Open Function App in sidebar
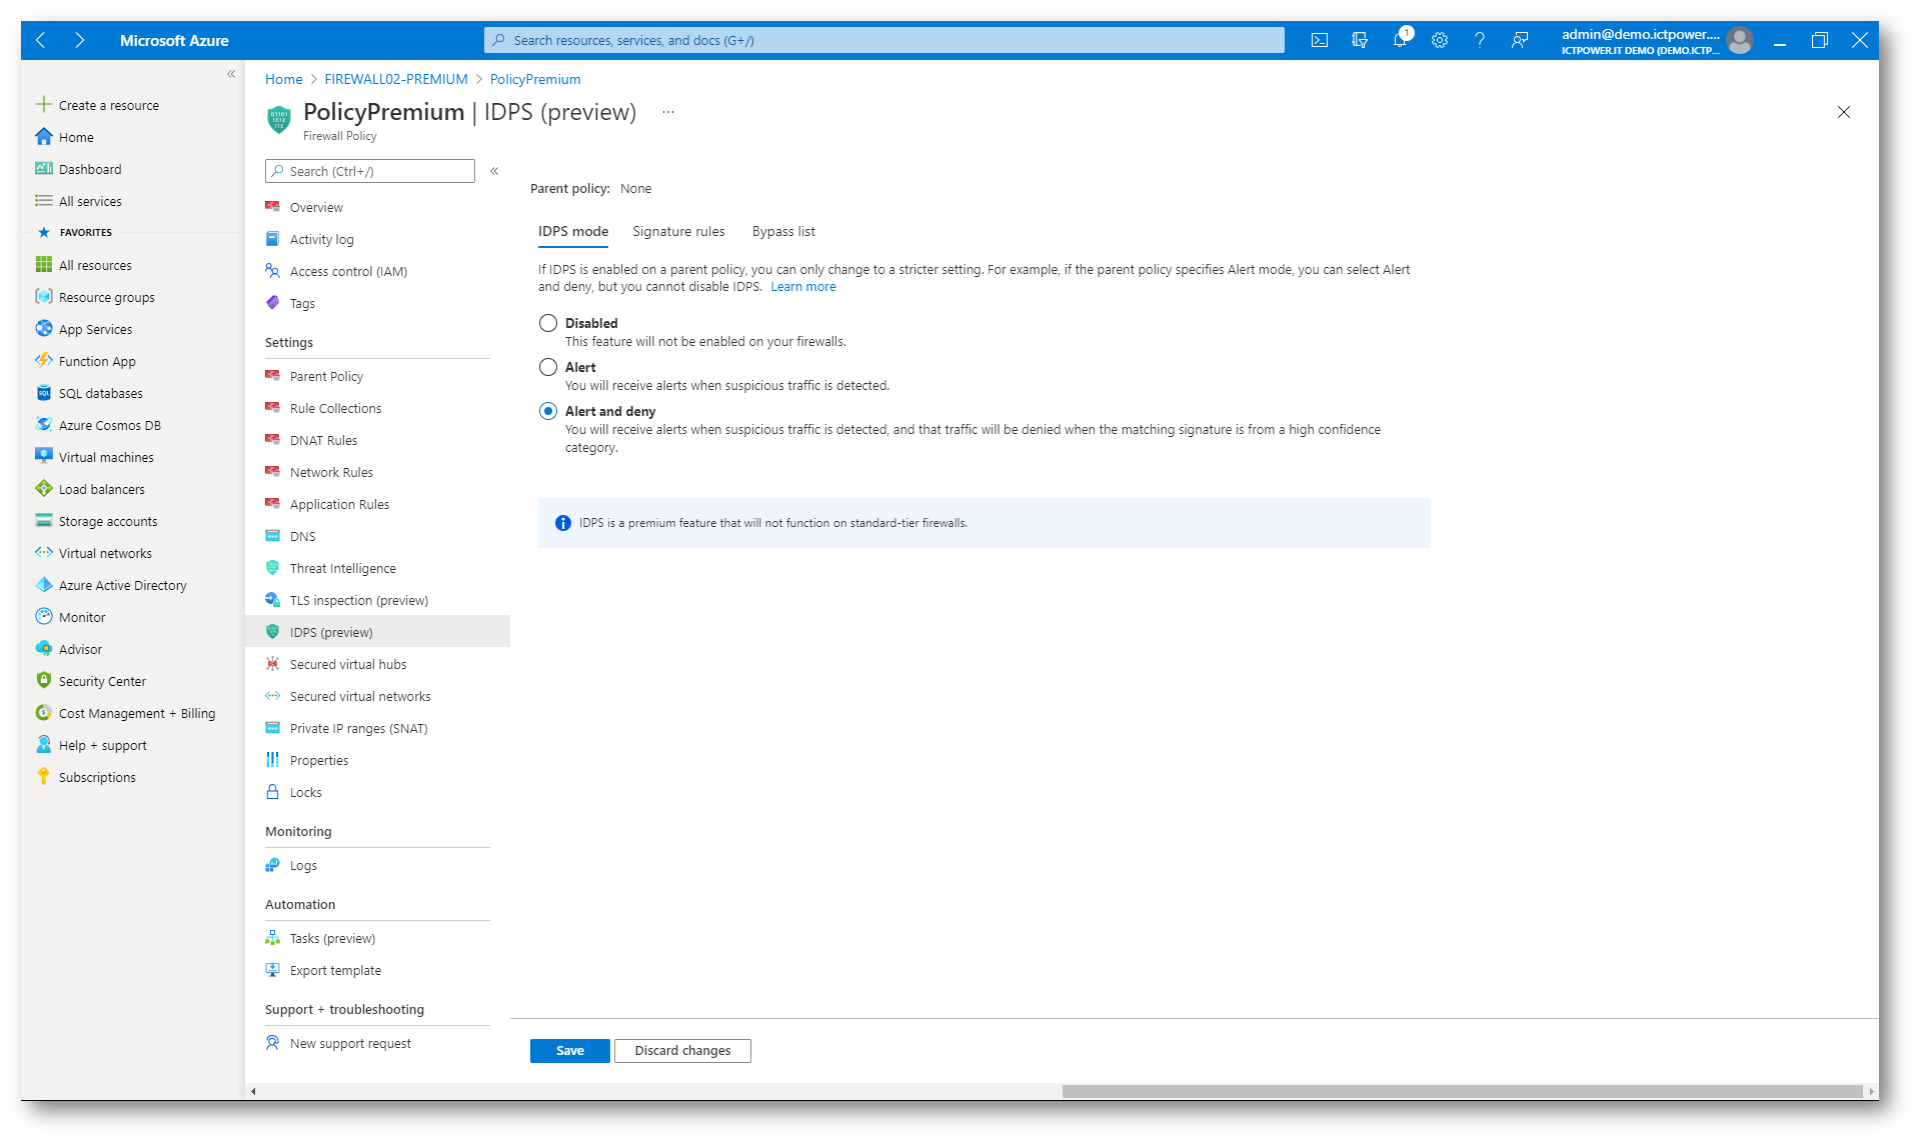This screenshot has width=1921, height=1143. (97, 361)
